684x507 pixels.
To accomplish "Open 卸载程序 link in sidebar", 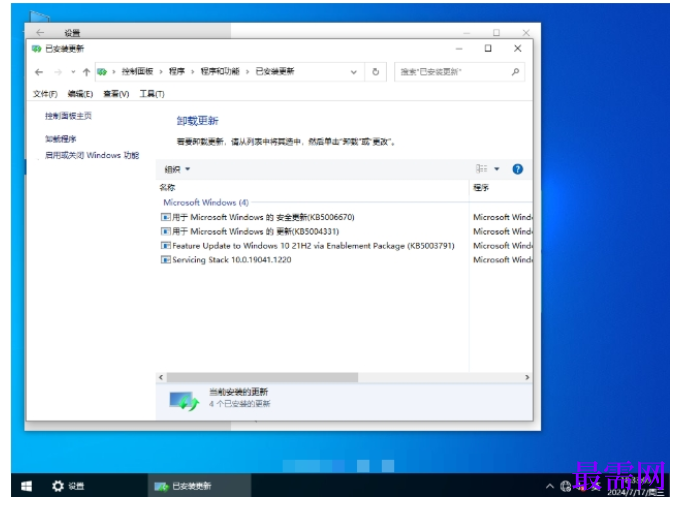I will click(x=60, y=139).
